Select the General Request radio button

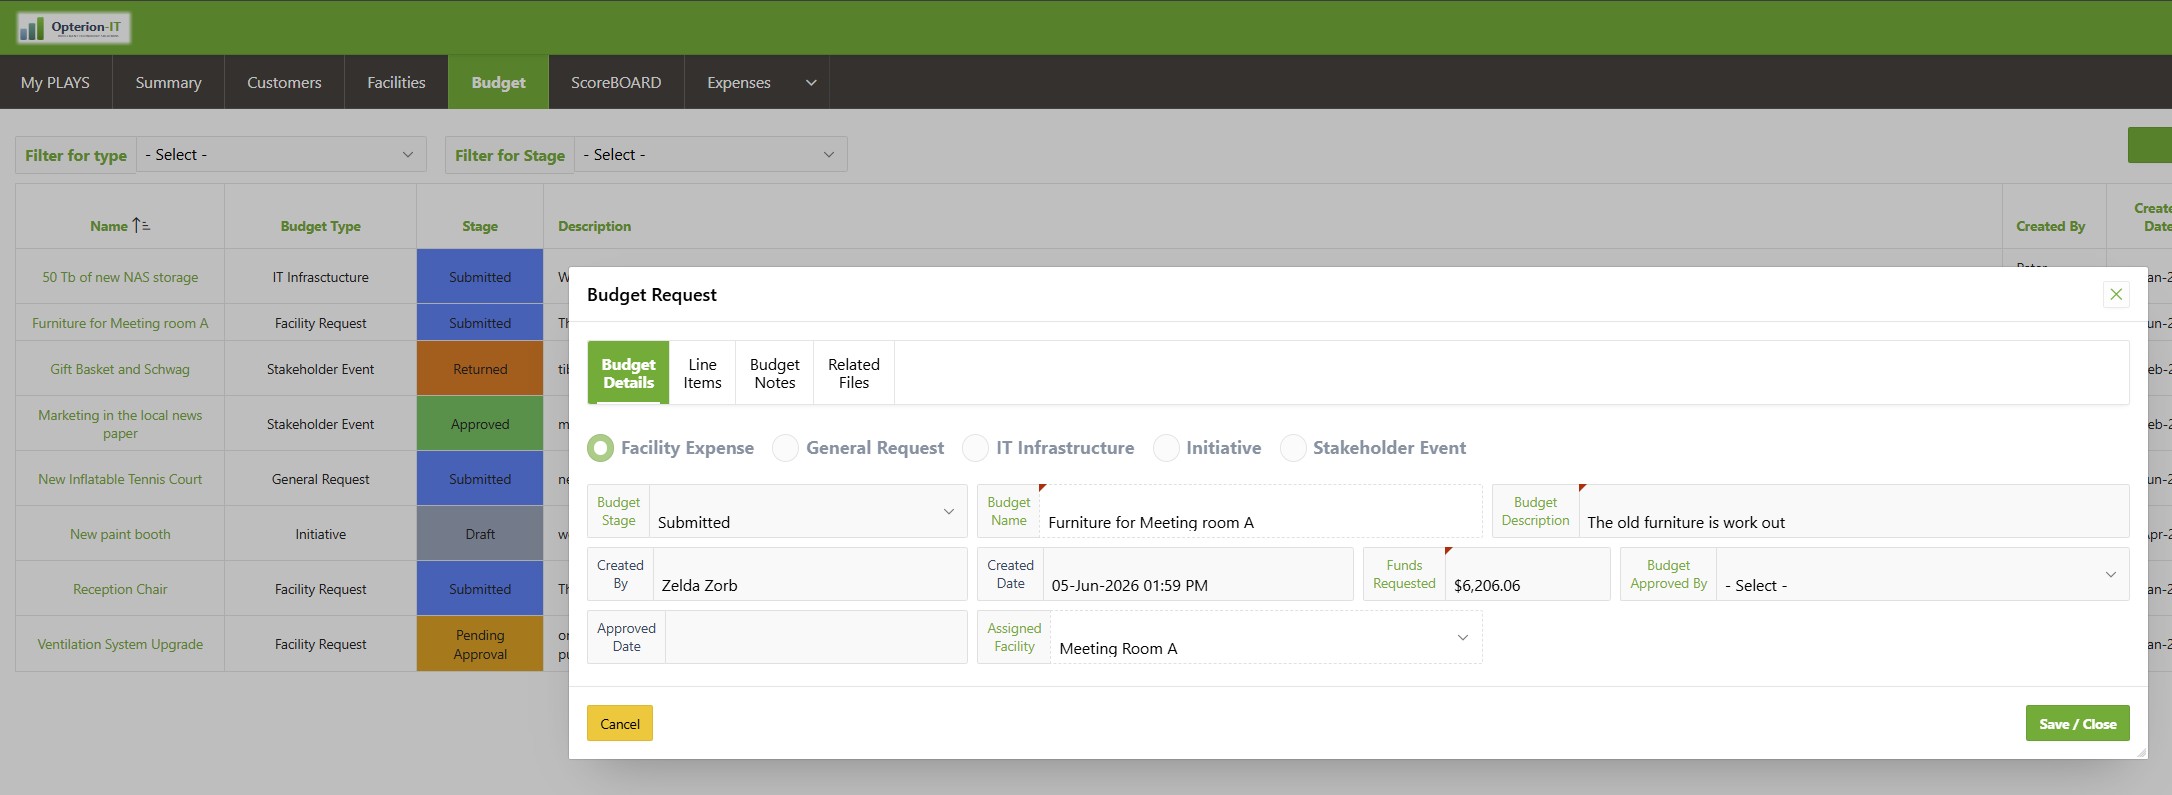coord(785,448)
